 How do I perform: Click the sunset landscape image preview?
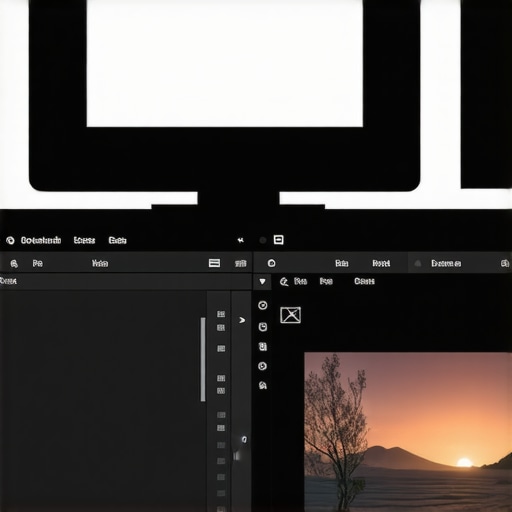tap(408, 432)
